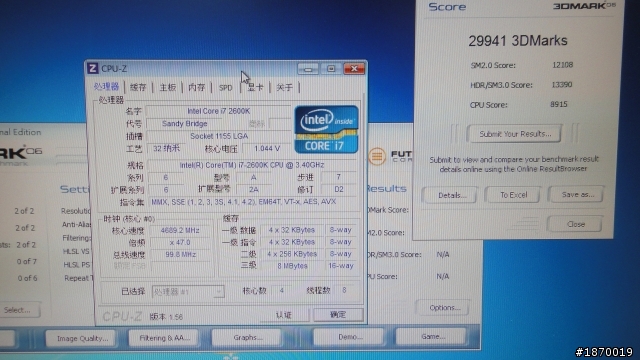Click the 16-way L3 associativity value
This screenshot has width=640, height=360.
(x=340, y=266)
